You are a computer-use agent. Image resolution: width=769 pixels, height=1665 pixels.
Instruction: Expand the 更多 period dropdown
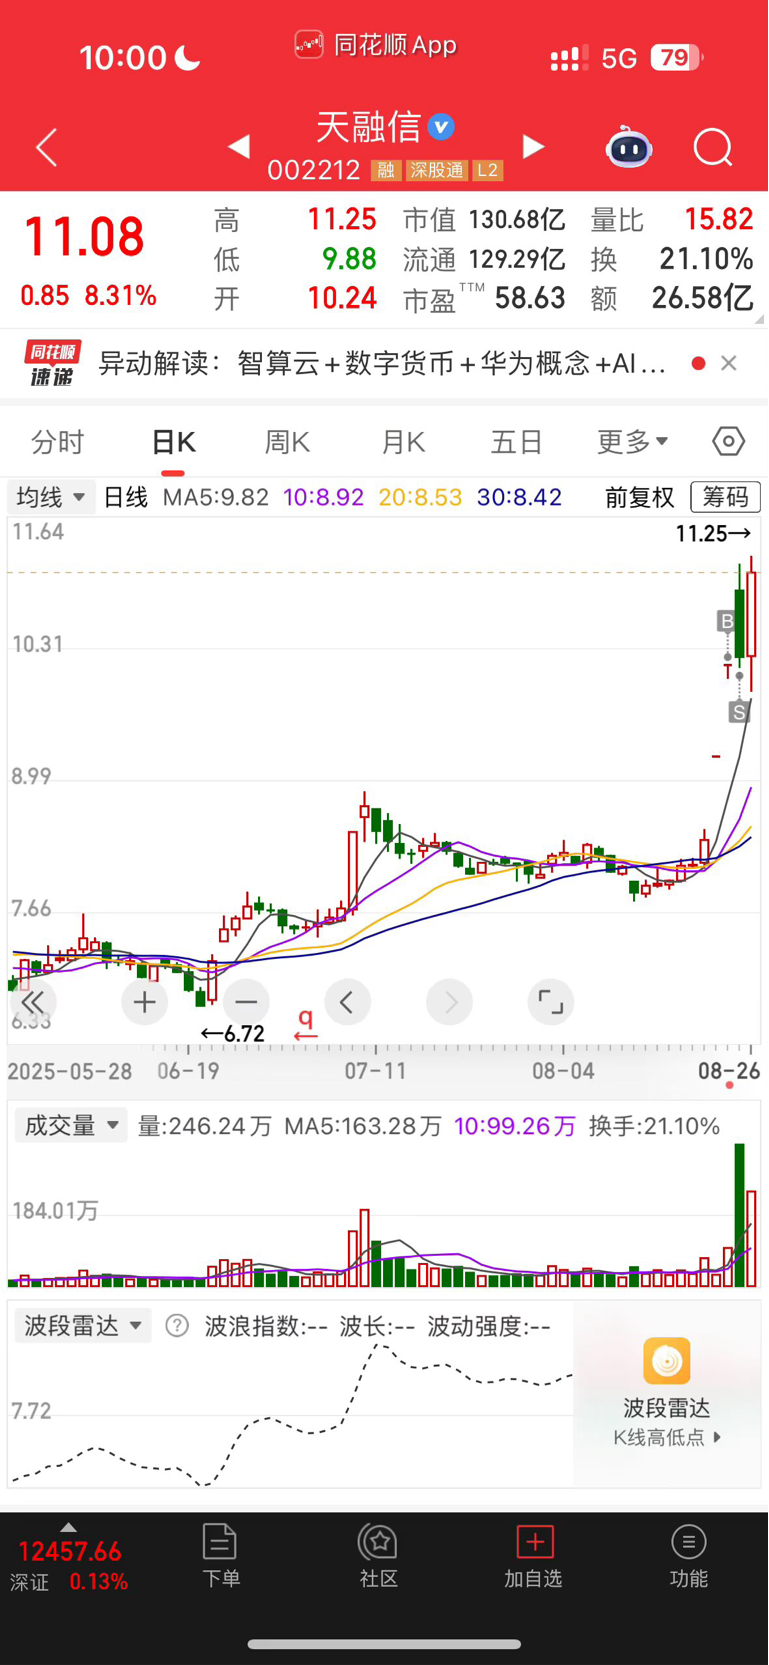click(633, 442)
